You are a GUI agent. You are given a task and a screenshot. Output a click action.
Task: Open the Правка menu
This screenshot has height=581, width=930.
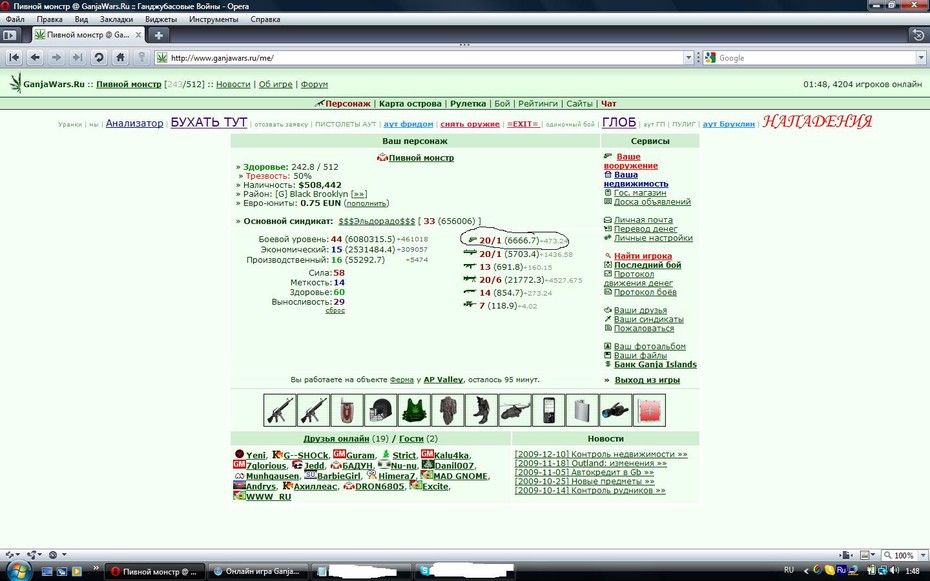tap(49, 19)
